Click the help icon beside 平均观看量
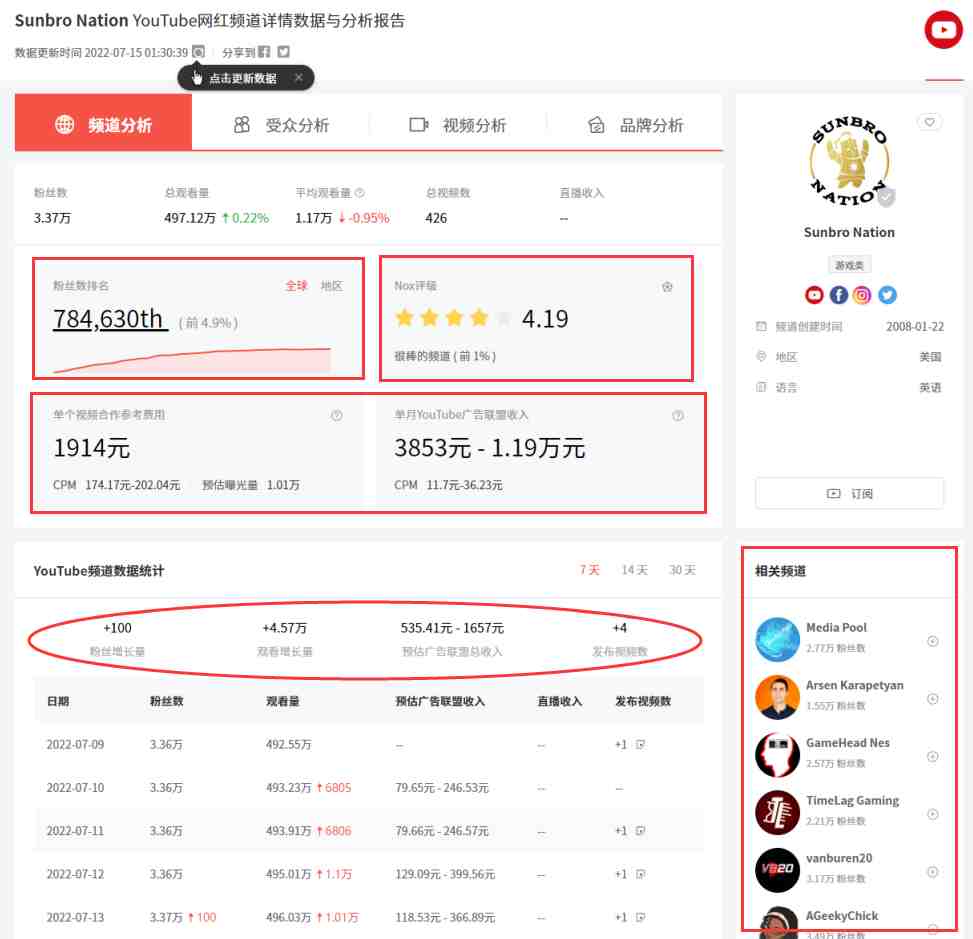Image resolution: width=973 pixels, height=939 pixels. [x=360, y=193]
